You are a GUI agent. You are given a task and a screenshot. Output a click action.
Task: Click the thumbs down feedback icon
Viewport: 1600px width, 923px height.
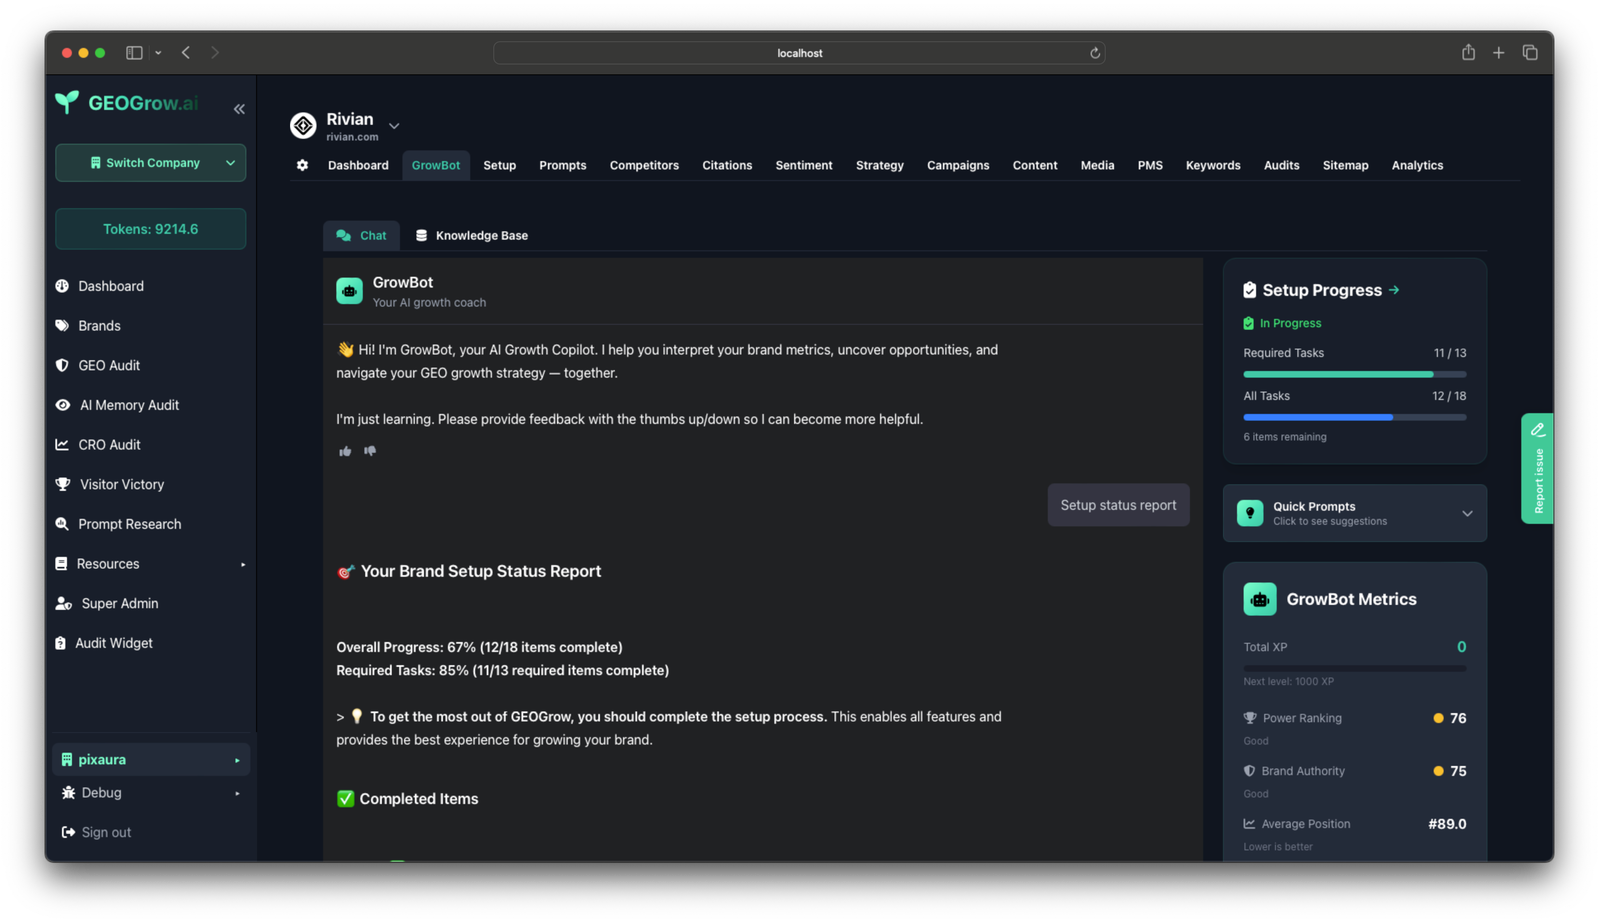pos(370,451)
